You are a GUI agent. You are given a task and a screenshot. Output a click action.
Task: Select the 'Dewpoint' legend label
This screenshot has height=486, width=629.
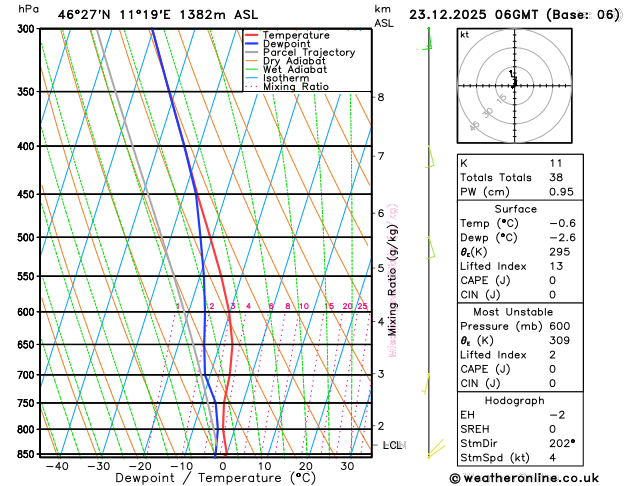(x=286, y=44)
